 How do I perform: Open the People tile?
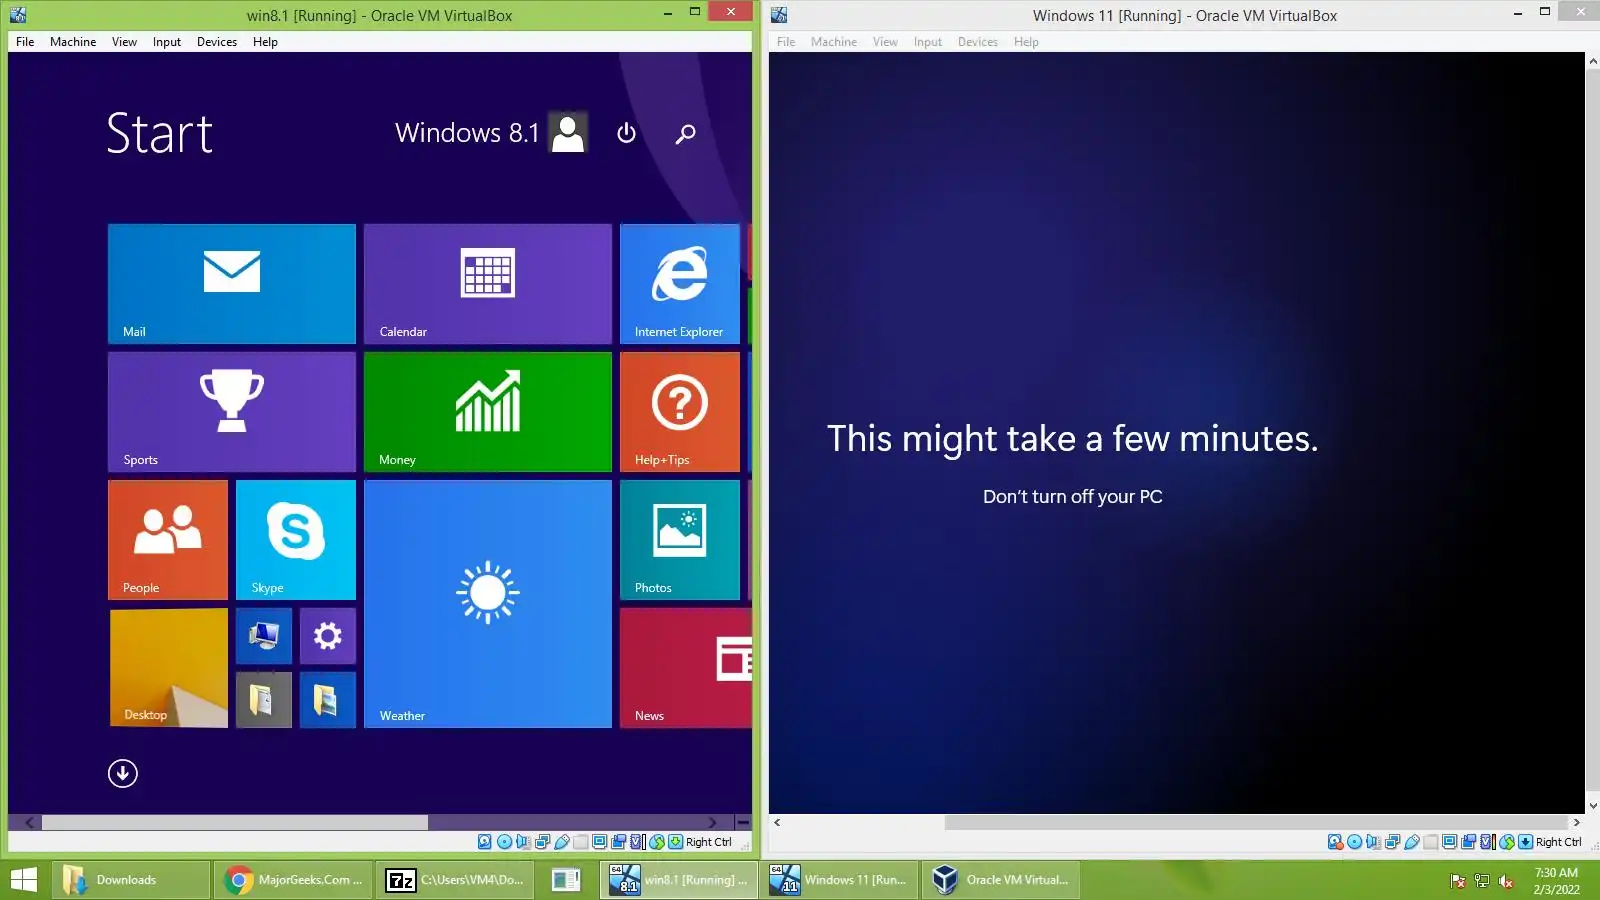[168, 540]
